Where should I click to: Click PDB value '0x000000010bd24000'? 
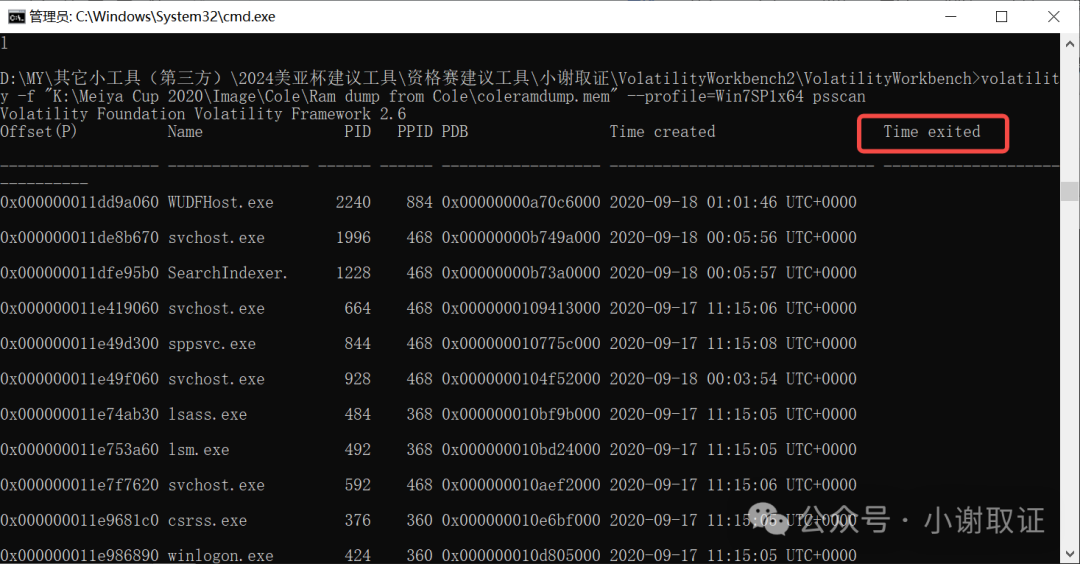[521, 450]
